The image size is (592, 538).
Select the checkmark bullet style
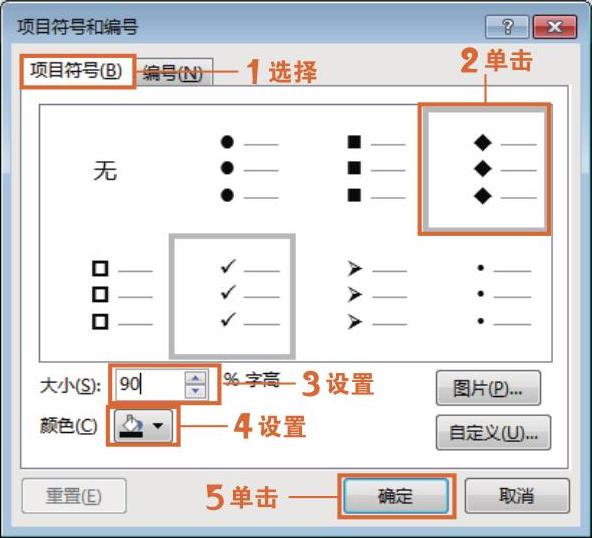point(232,296)
